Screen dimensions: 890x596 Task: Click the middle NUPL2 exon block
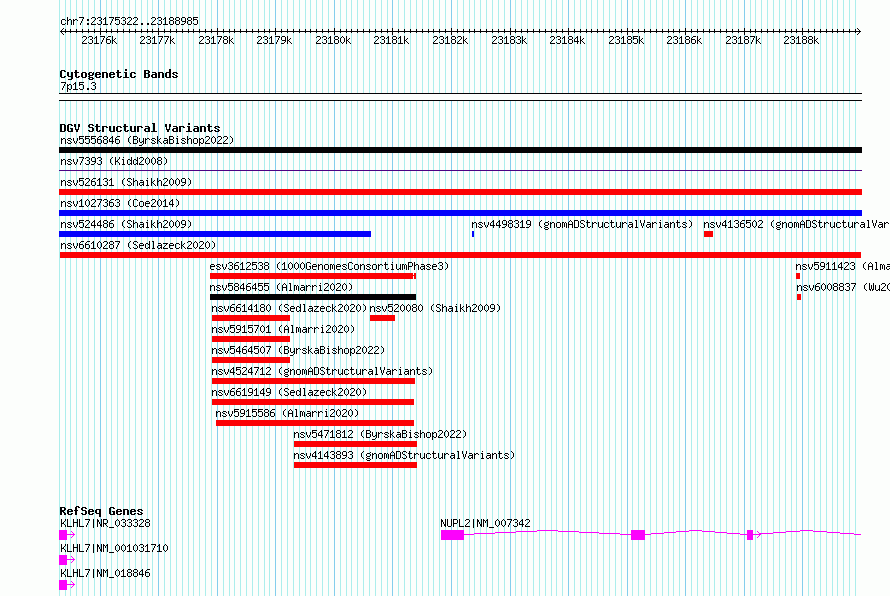click(x=638, y=535)
